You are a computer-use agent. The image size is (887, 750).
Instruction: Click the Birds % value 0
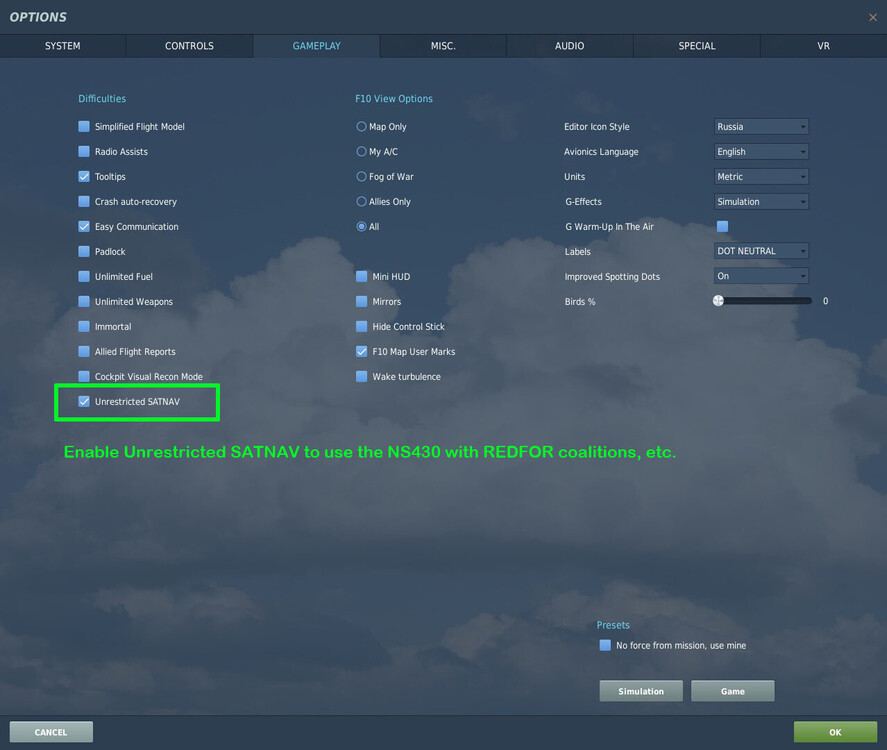pos(825,301)
